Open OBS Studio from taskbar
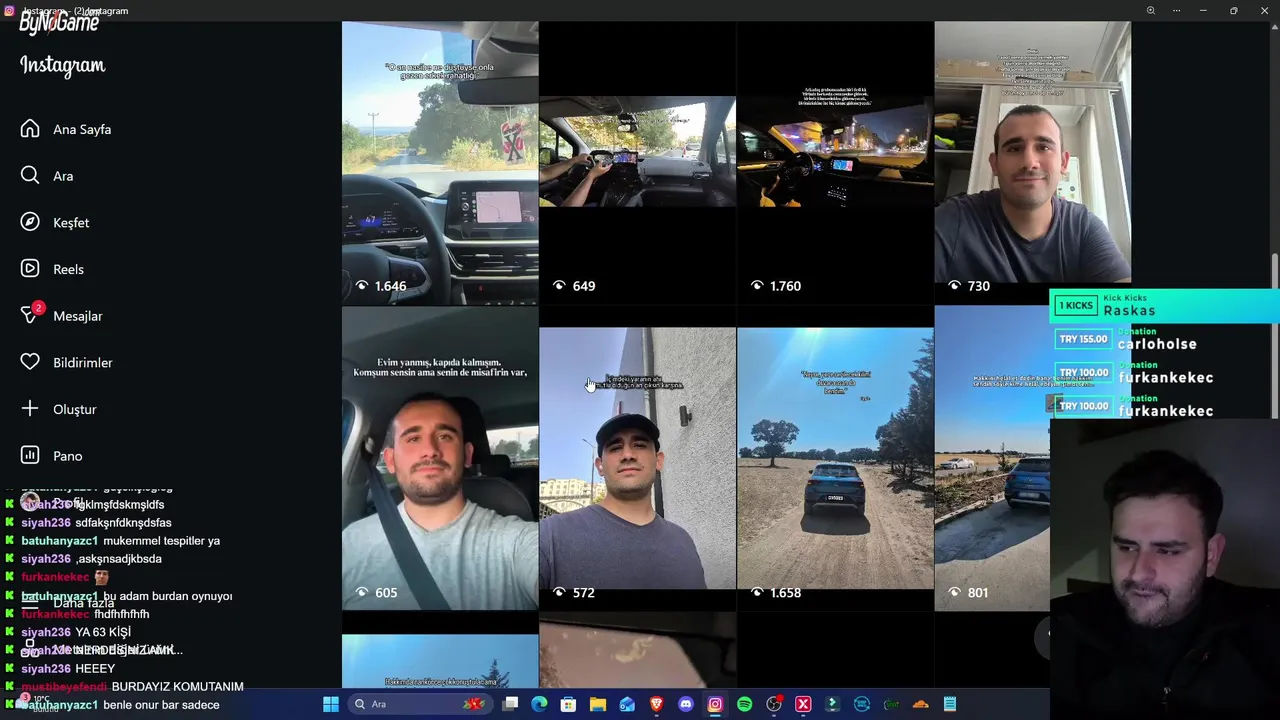1280x720 pixels. coord(774,704)
